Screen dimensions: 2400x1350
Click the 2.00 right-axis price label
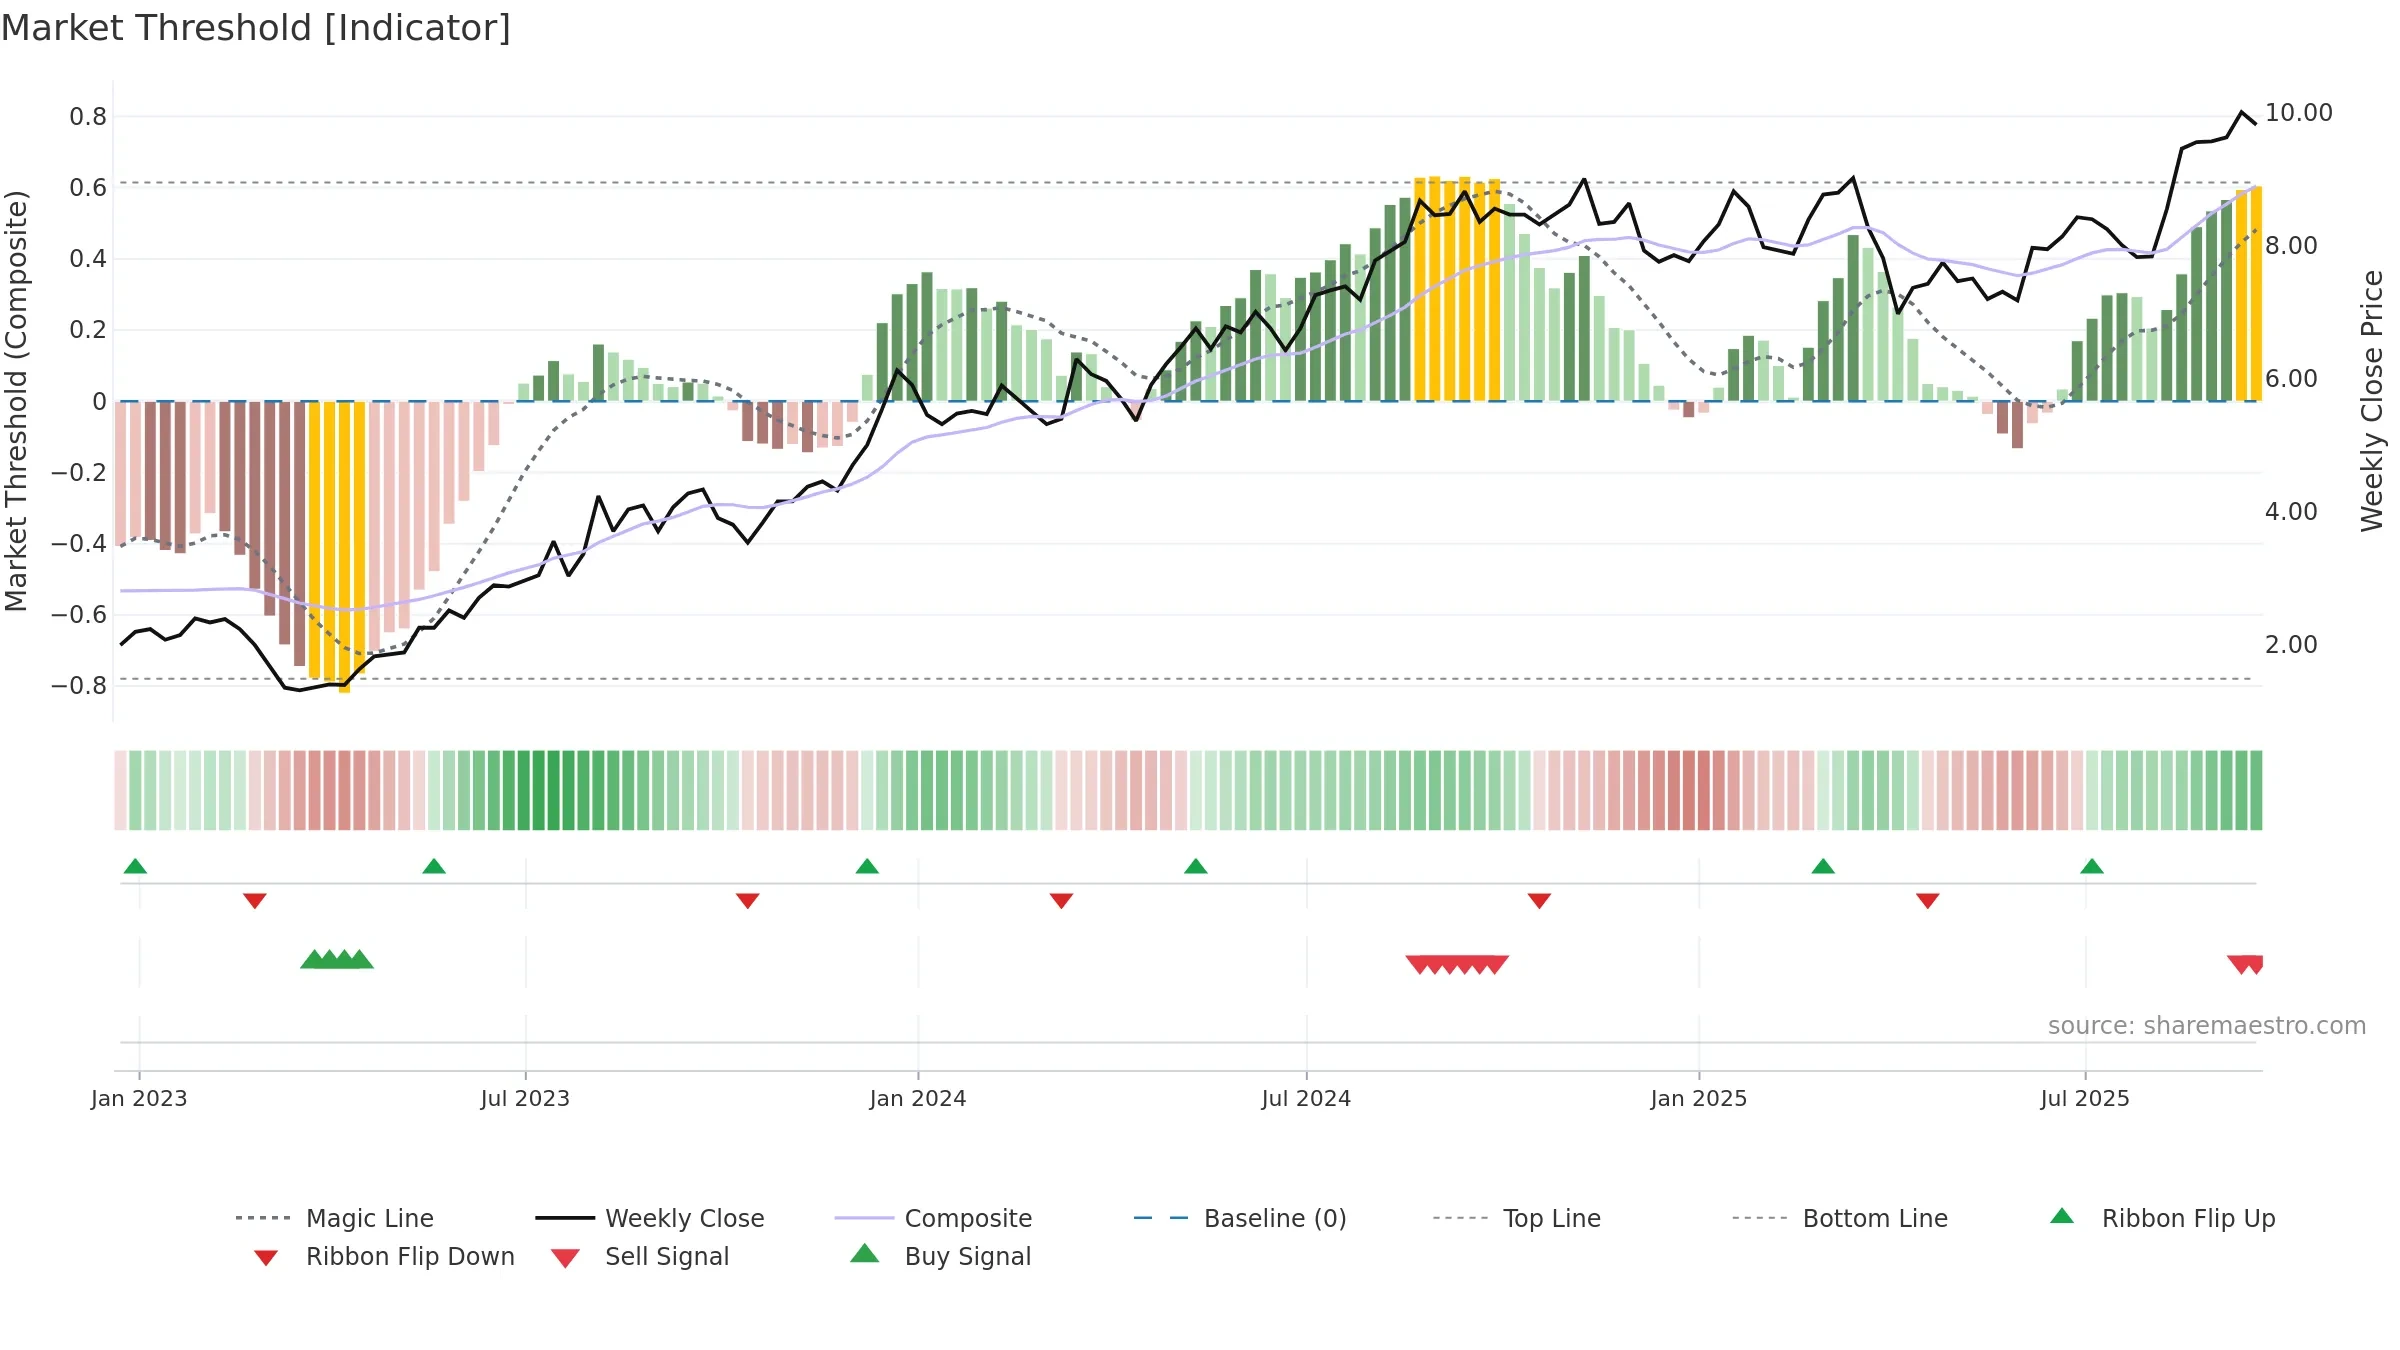coord(2291,645)
